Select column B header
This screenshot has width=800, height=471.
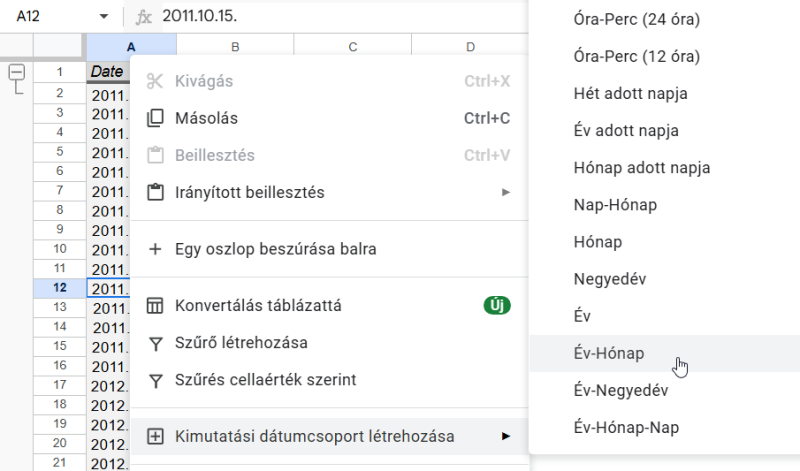click(234, 47)
